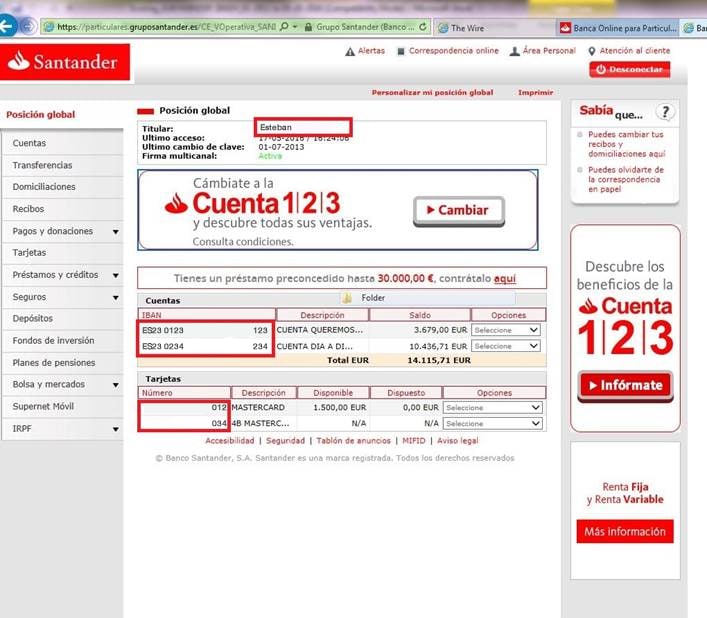Open the Alertas bell icon
The height and width of the screenshot is (618, 707).
(x=349, y=51)
